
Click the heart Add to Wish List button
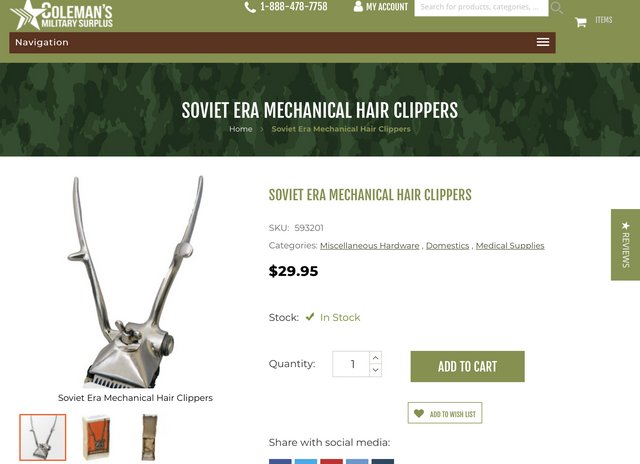[444, 413]
